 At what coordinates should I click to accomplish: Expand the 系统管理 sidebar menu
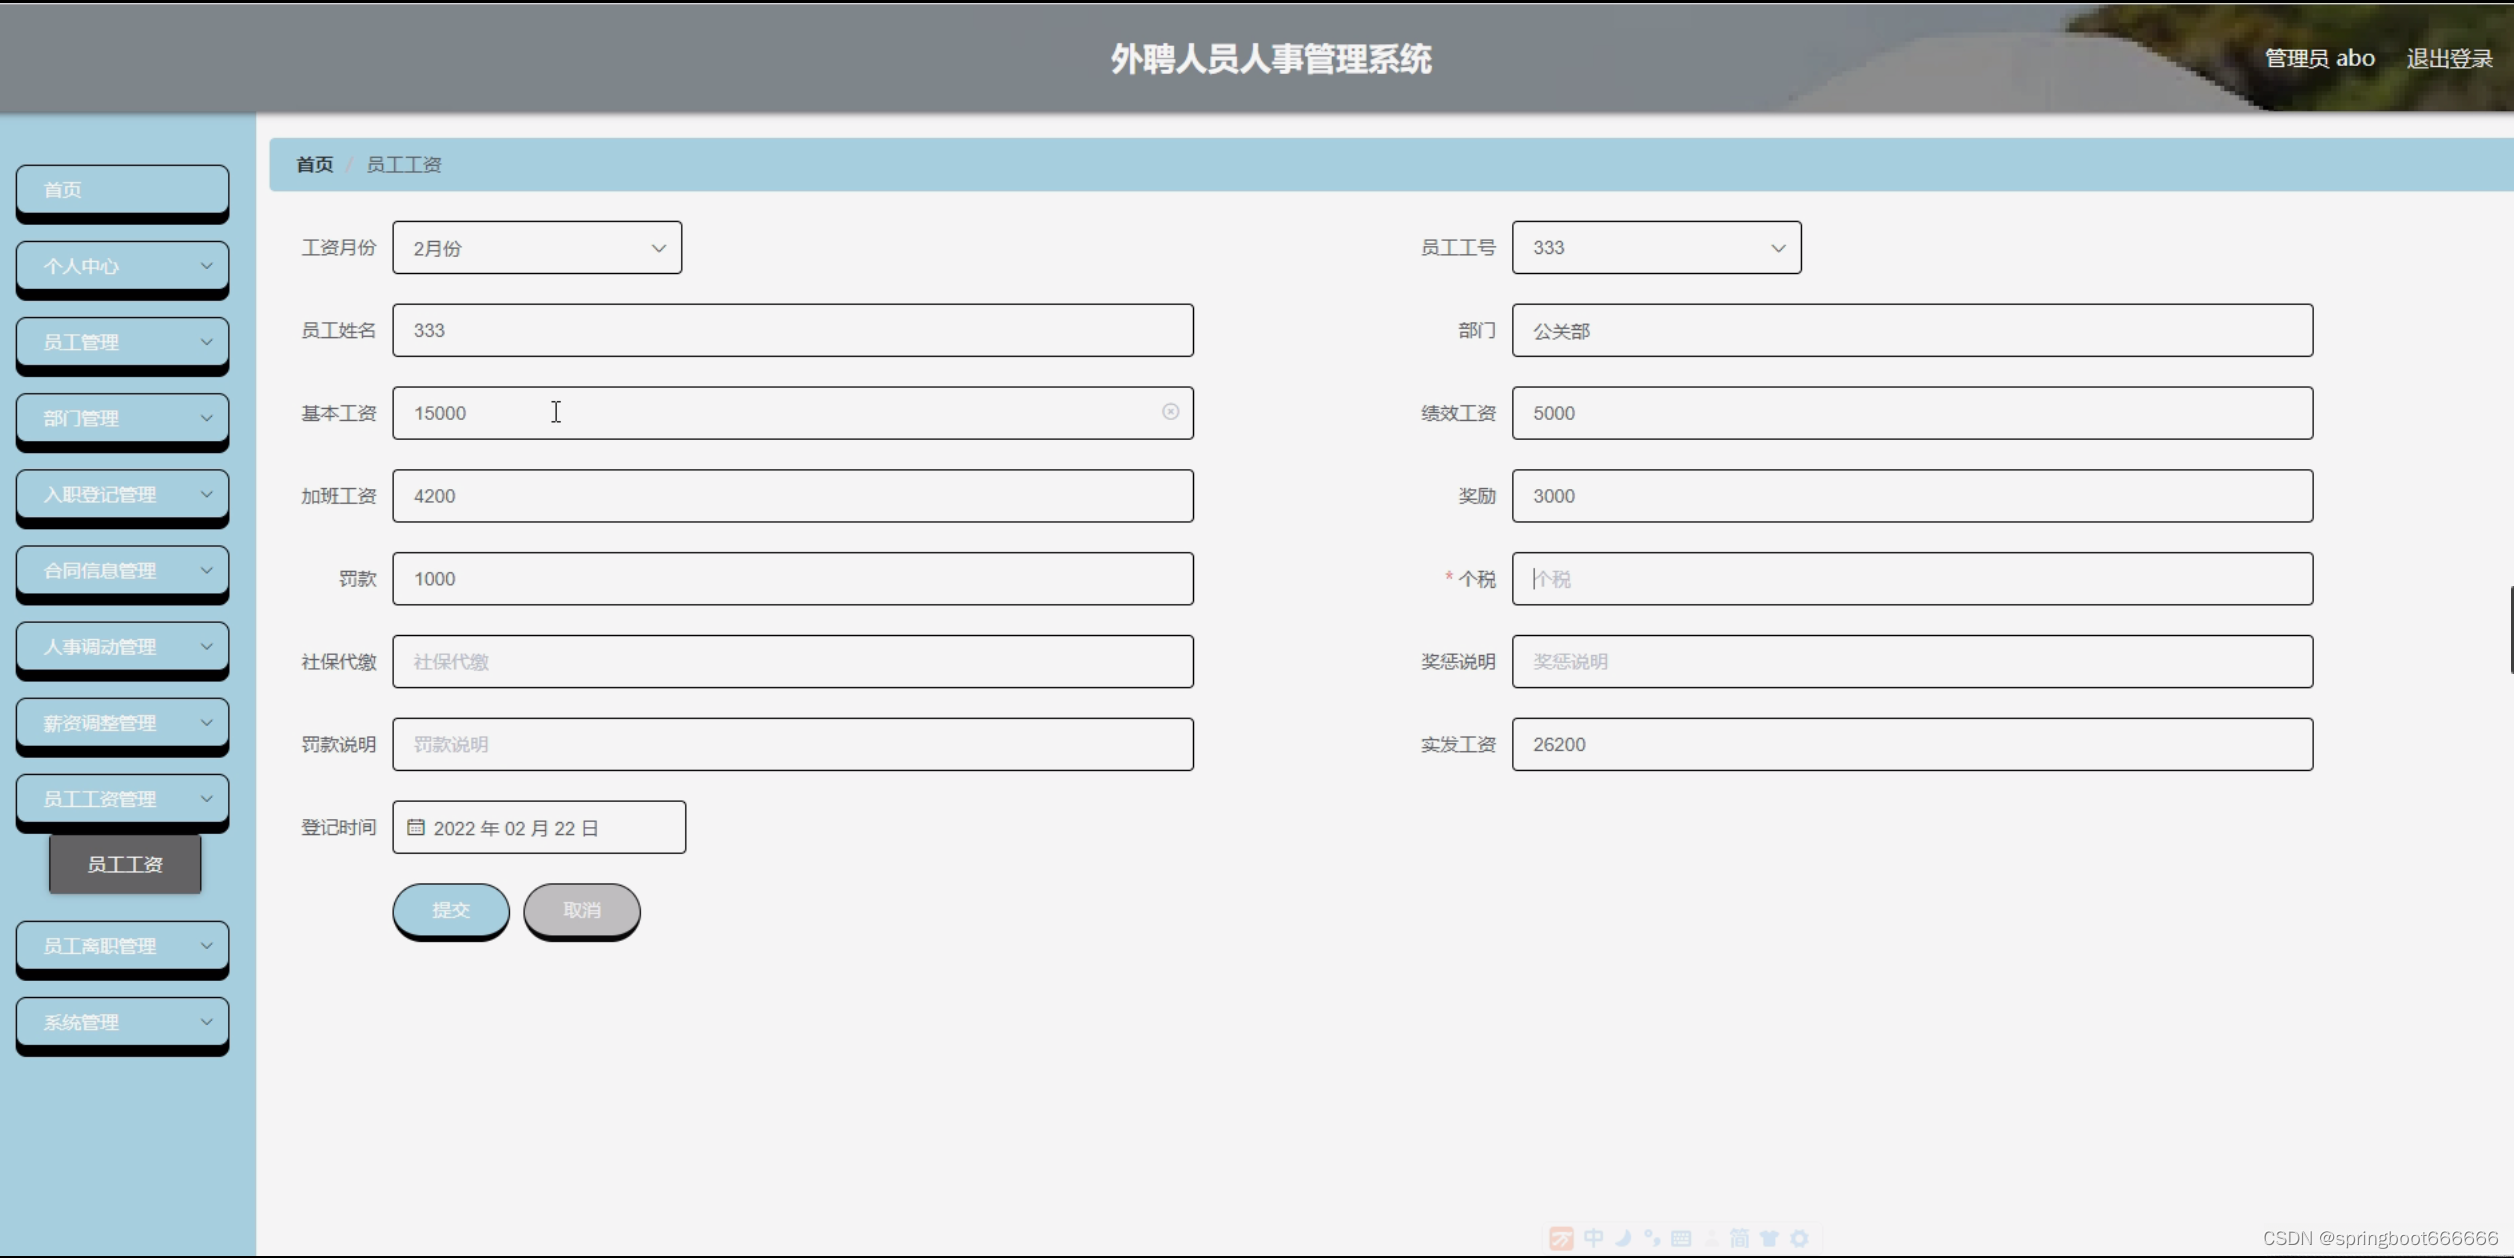[x=122, y=1022]
